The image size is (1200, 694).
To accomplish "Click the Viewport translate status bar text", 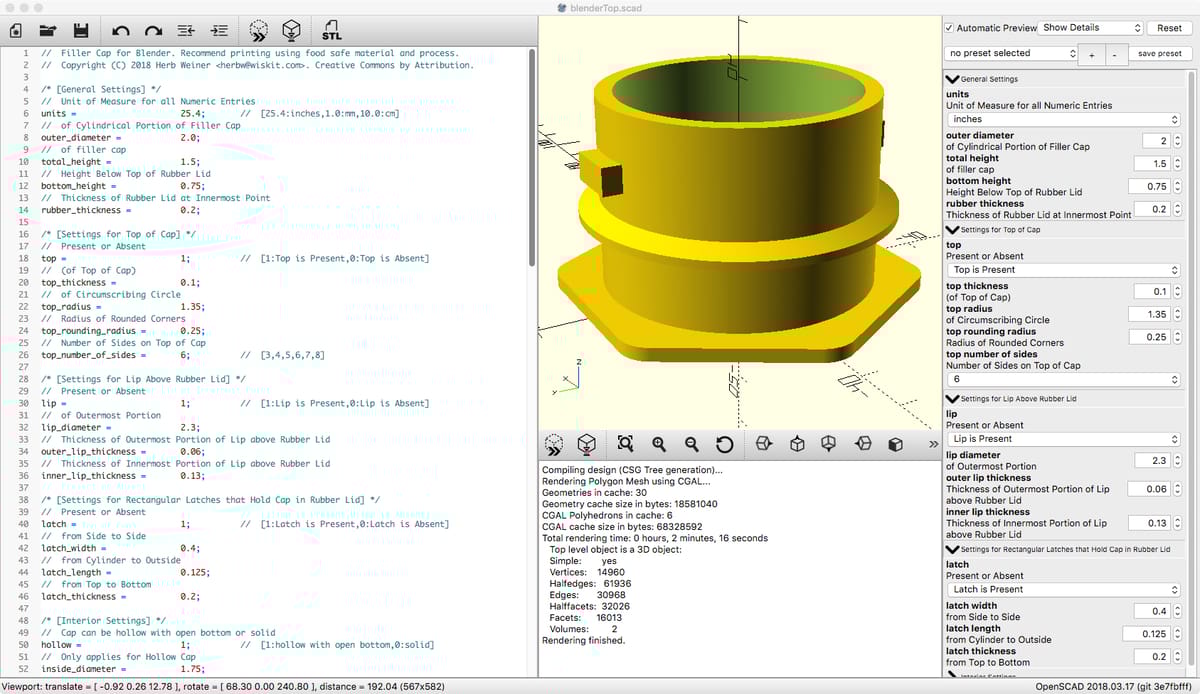I will coord(225,687).
